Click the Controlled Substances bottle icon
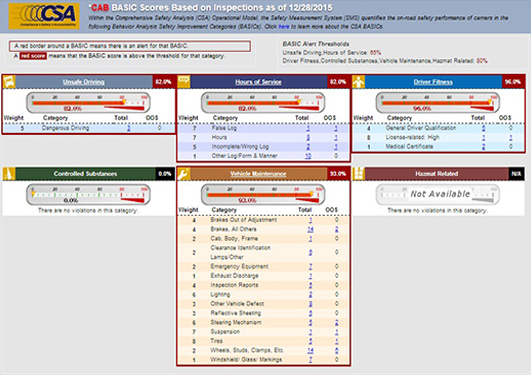This screenshot has width=531, height=375. coord(9,174)
